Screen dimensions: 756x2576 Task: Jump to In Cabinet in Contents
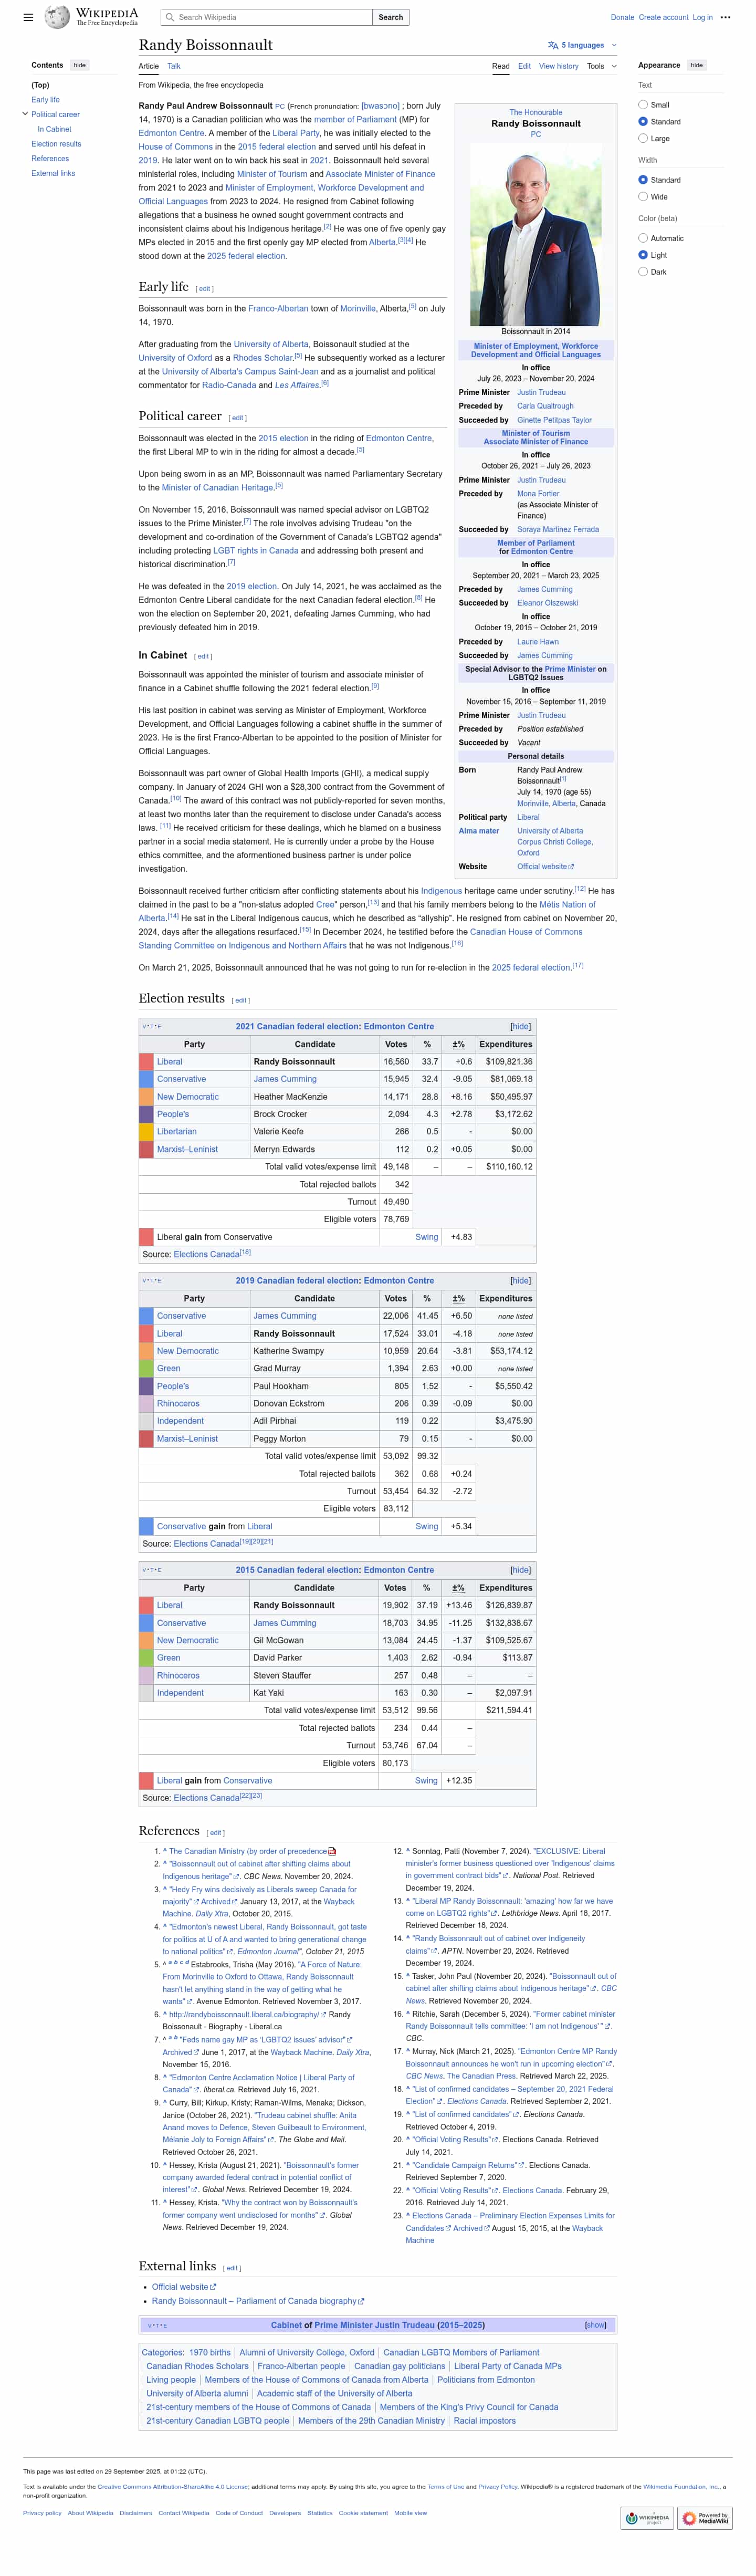(54, 129)
